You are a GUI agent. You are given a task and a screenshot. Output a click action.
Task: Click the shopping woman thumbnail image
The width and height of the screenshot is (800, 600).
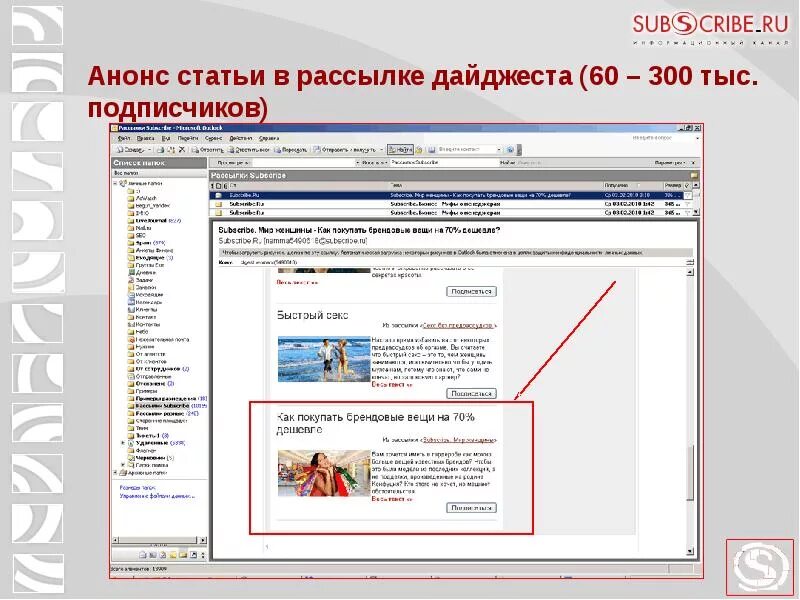324,473
